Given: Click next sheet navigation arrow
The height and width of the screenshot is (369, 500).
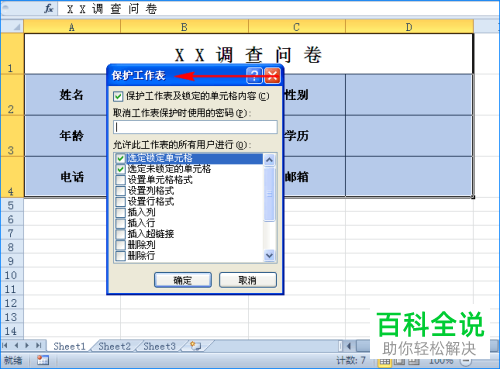Looking at the screenshot, I should click(27, 346).
